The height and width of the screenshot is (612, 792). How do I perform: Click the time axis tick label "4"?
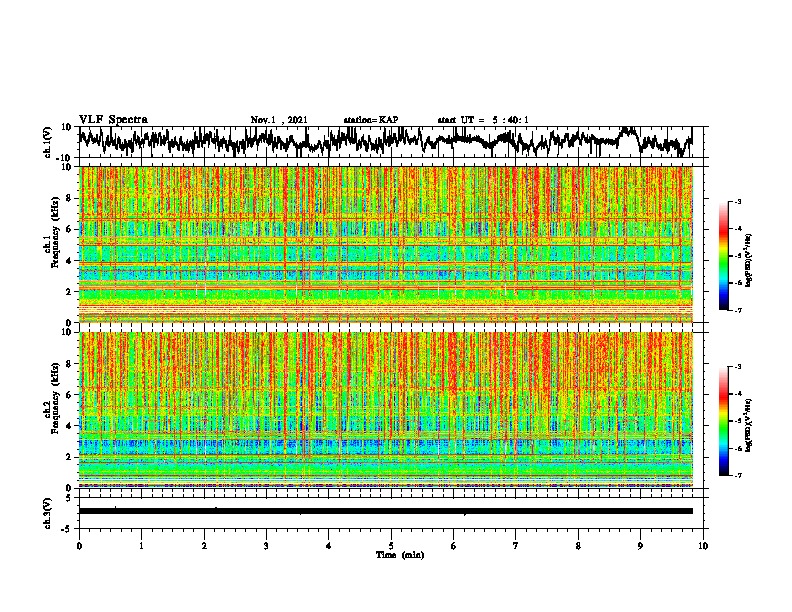coord(329,546)
